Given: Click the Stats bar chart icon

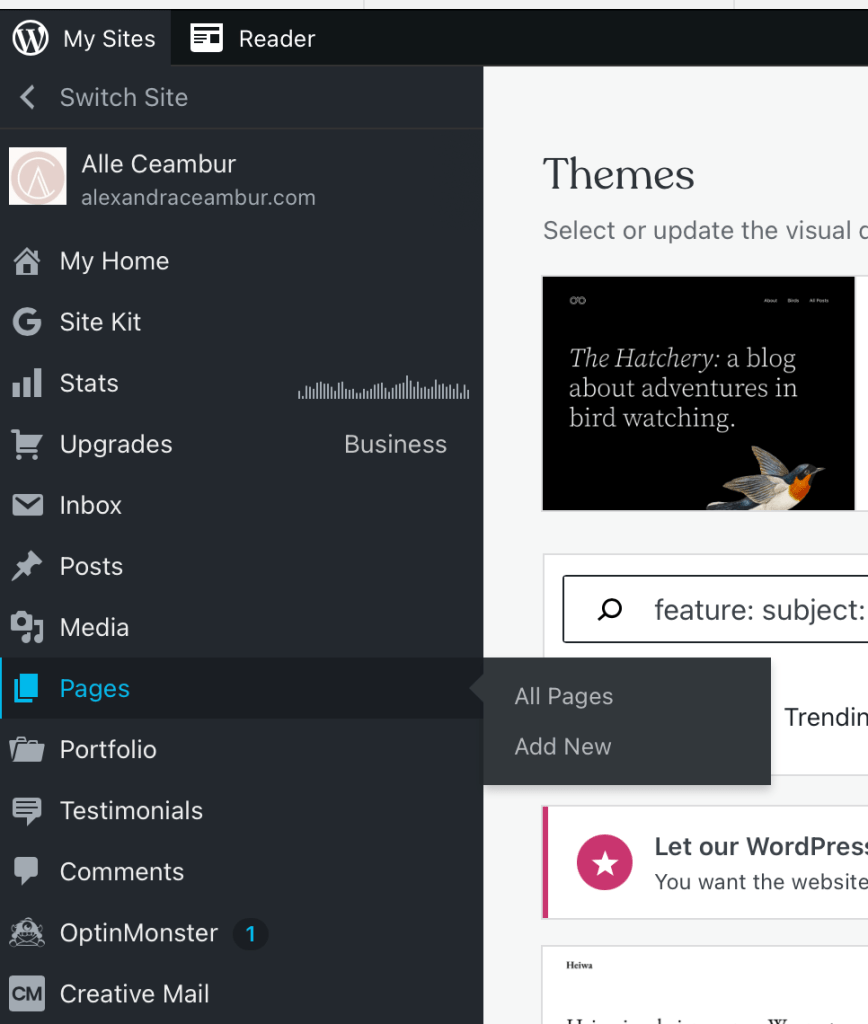Looking at the screenshot, I should [x=27, y=383].
